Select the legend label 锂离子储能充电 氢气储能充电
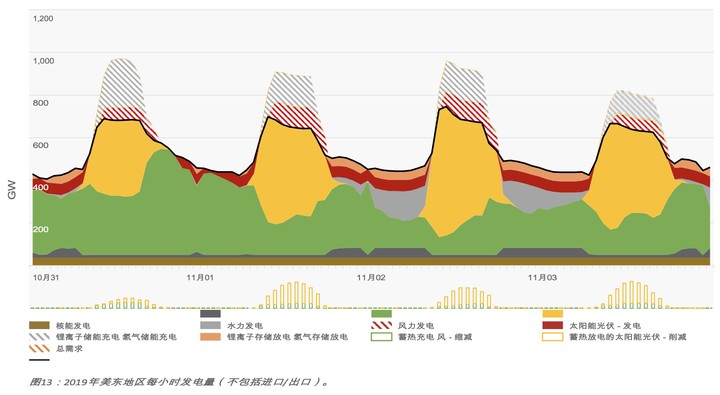 116,337
